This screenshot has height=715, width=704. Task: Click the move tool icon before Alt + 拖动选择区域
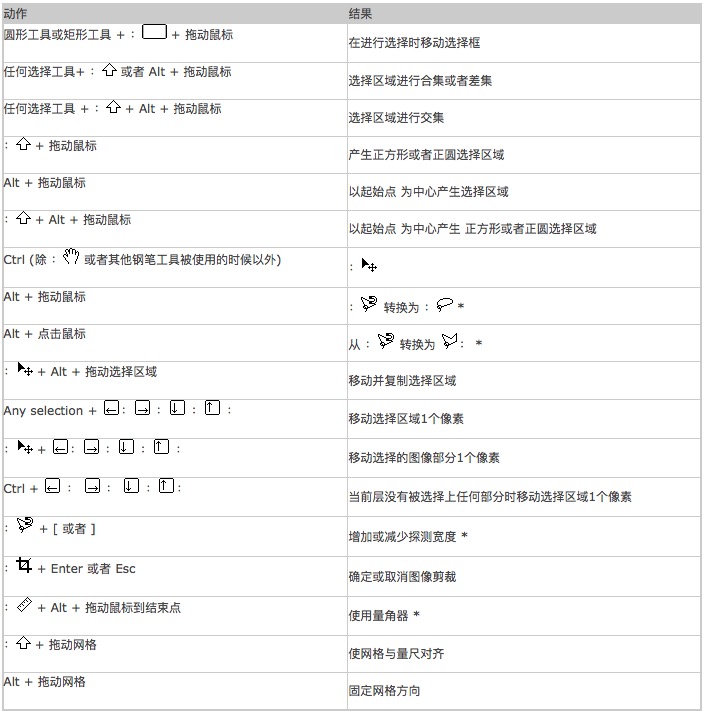pos(25,370)
